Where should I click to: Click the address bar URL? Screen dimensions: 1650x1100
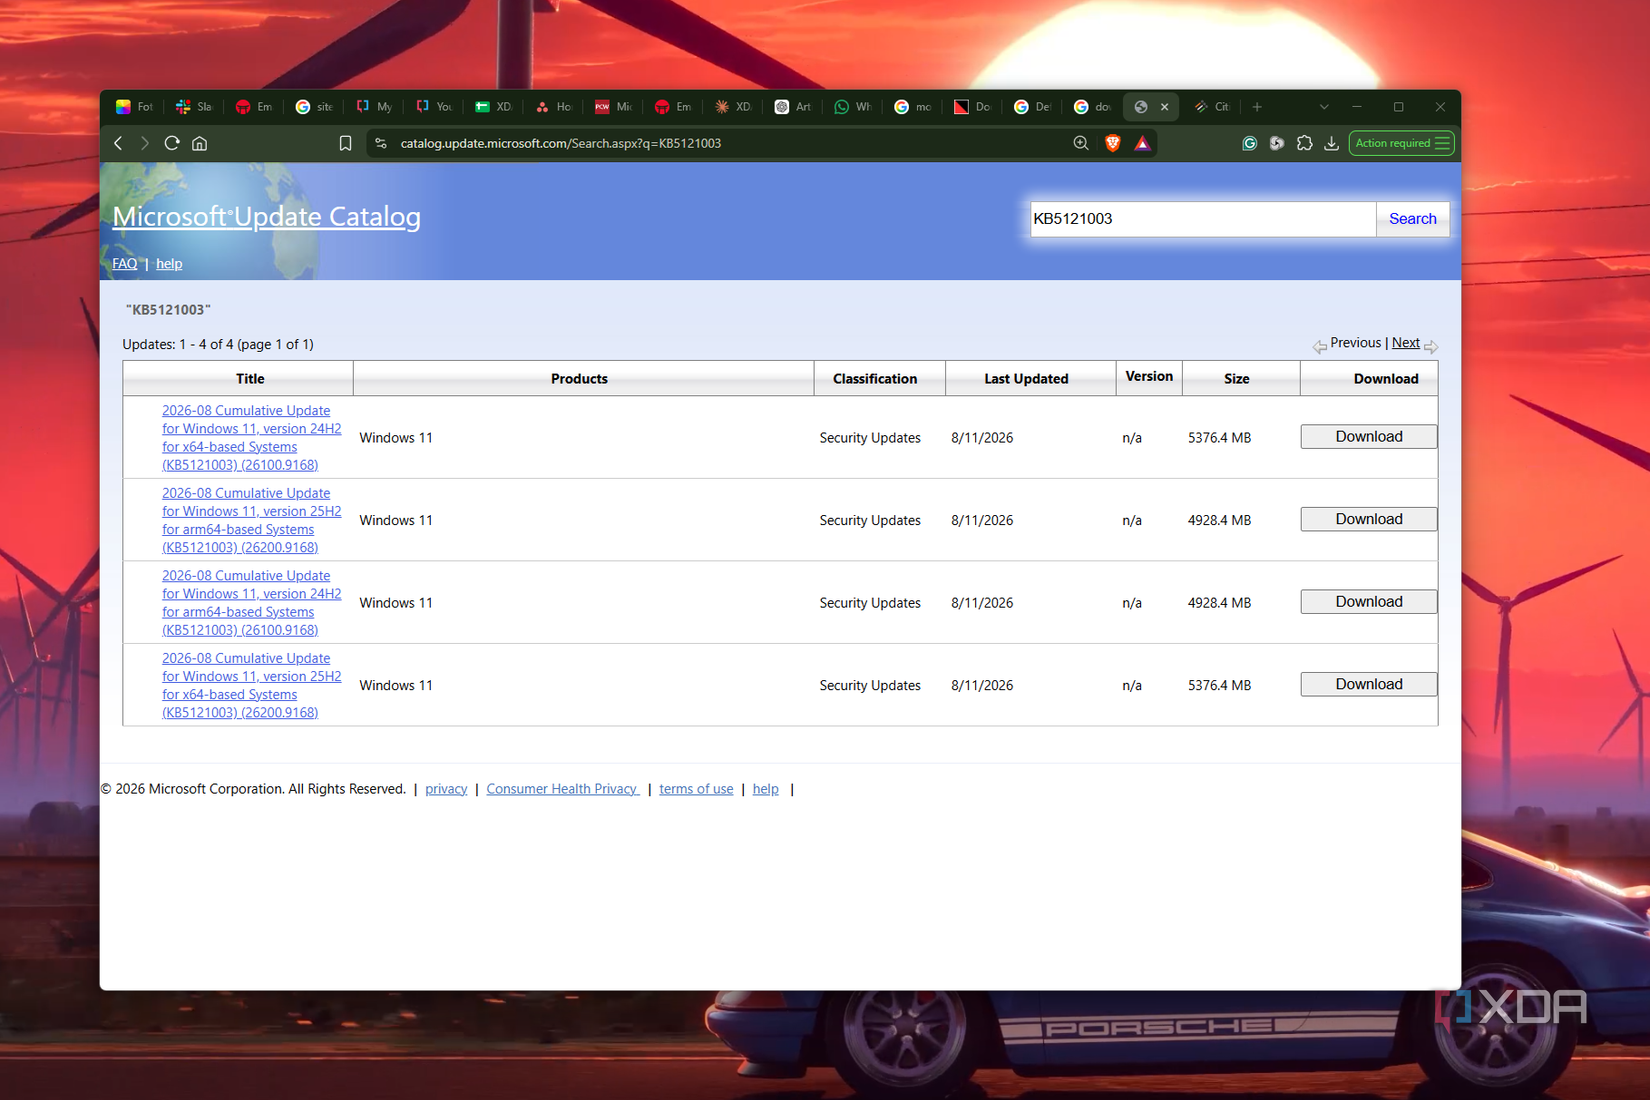[561, 143]
